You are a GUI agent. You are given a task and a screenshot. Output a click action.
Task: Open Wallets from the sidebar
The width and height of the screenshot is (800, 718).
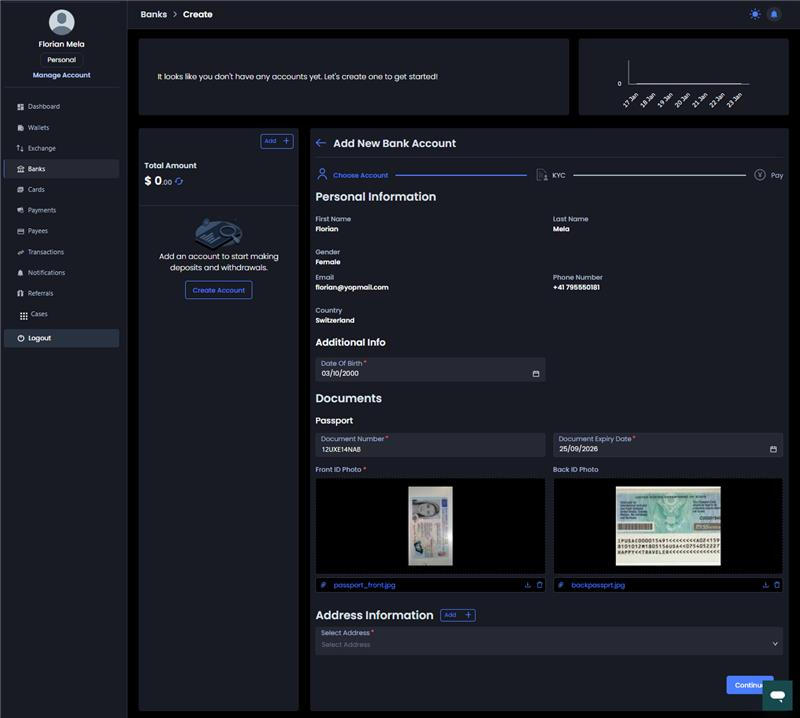coord(38,128)
